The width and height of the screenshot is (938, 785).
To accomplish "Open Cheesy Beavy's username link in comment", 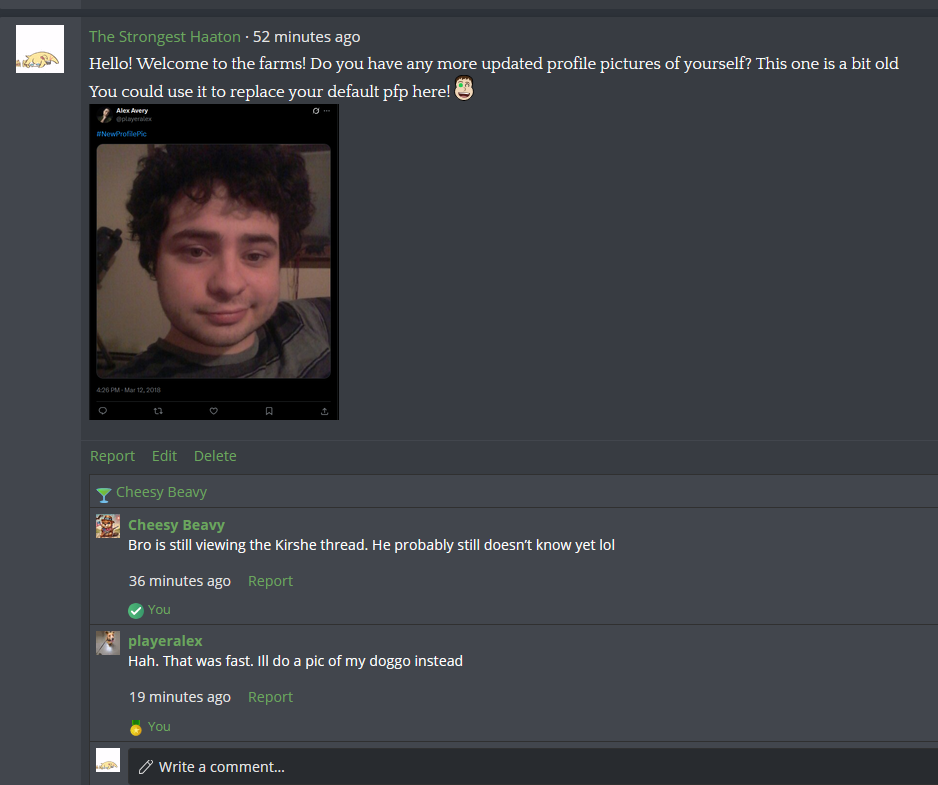I will [176, 525].
